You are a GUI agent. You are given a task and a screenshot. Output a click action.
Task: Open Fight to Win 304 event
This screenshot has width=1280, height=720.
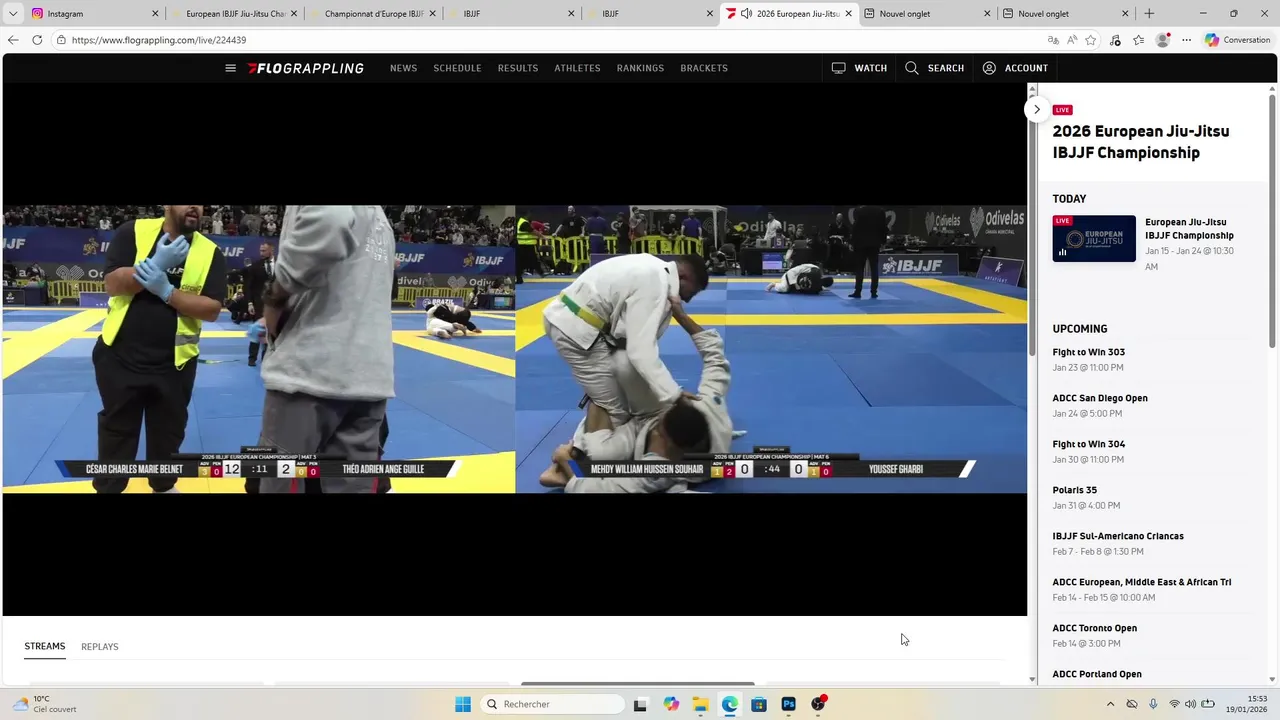[x=1088, y=444]
